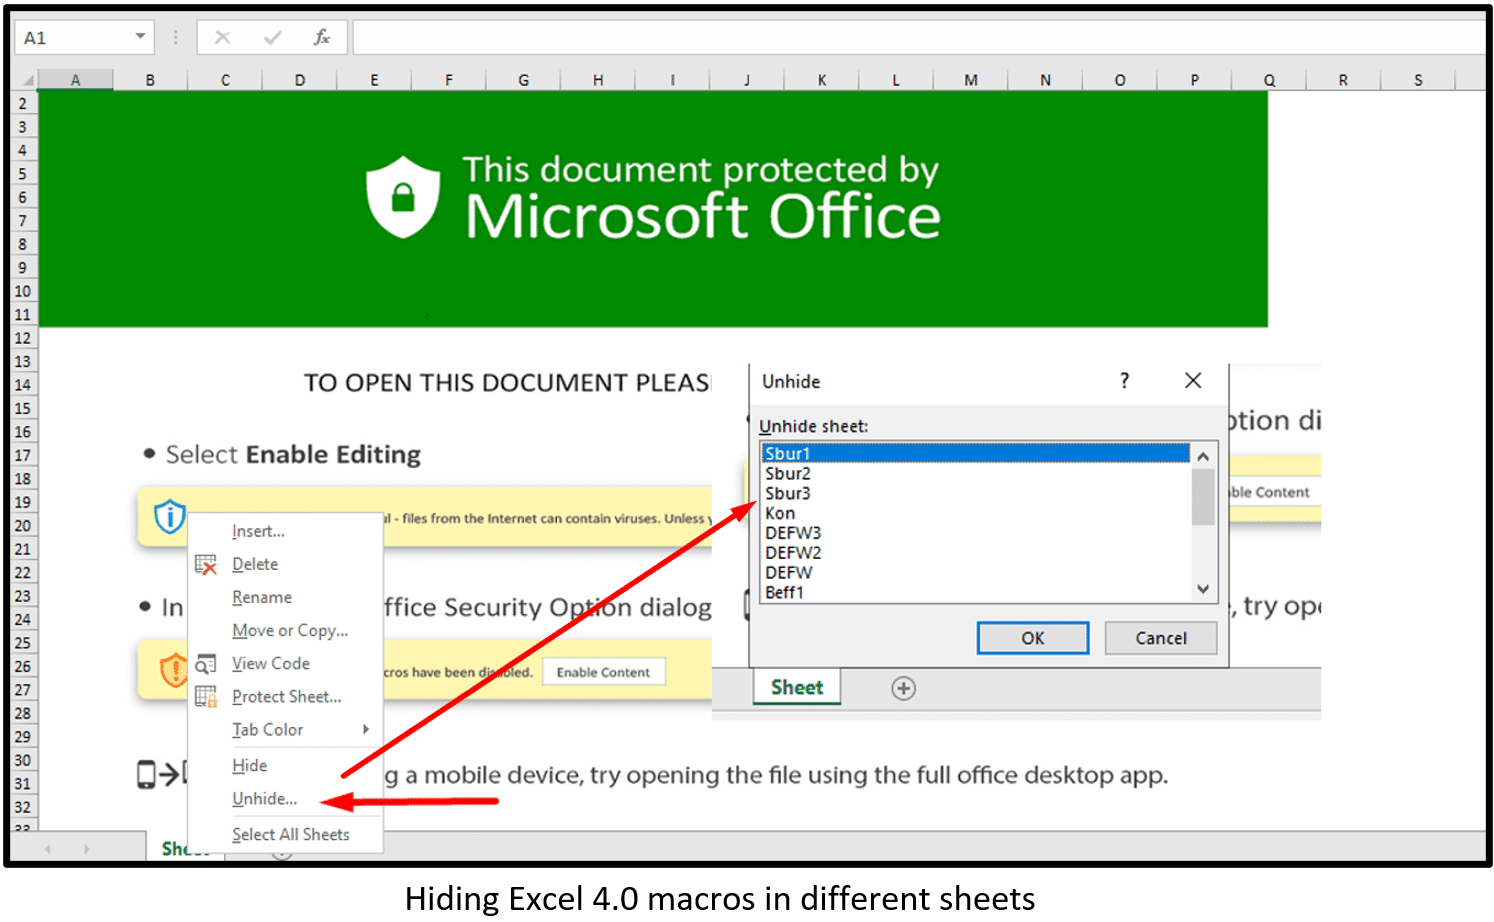Select Sbur1 in Unhide sheet list
The width and height of the screenshot is (1494, 922).
[x=975, y=453]
